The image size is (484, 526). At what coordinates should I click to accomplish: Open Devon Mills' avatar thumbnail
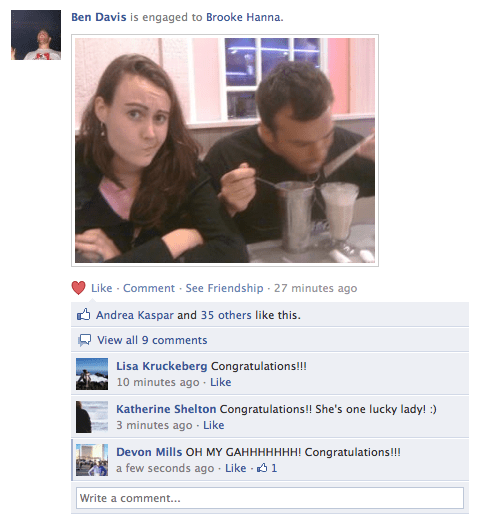(x=92, y=460)
